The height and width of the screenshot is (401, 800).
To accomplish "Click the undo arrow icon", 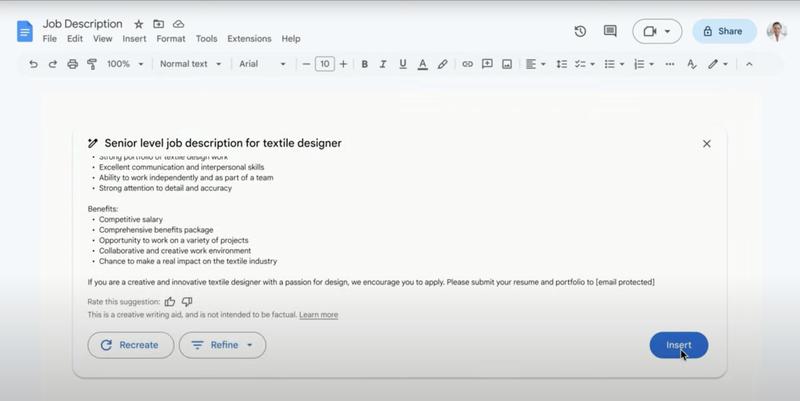I will point(33,64).
